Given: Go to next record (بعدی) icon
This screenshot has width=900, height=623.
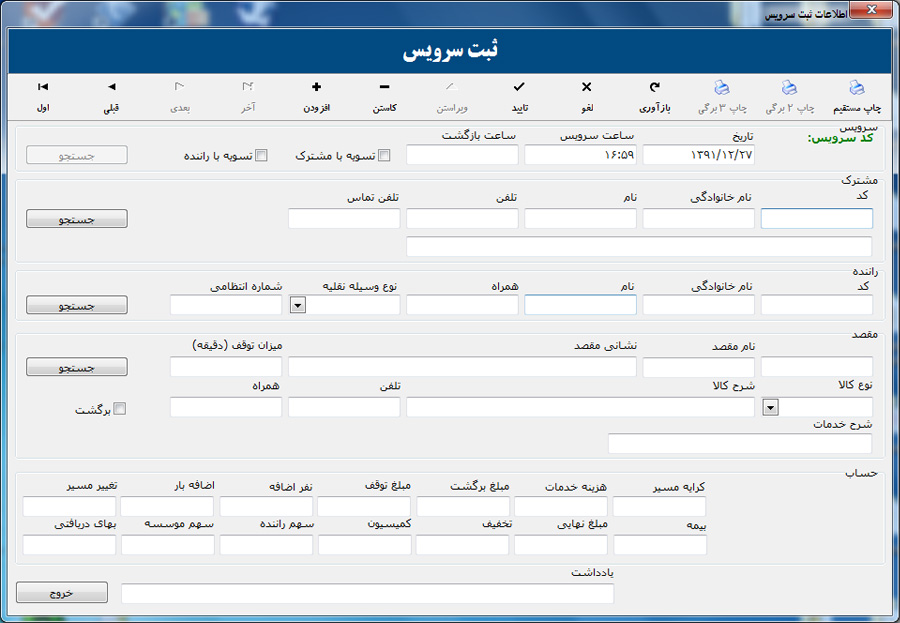Looking at the screenshot, I should (x=179, y=87).
